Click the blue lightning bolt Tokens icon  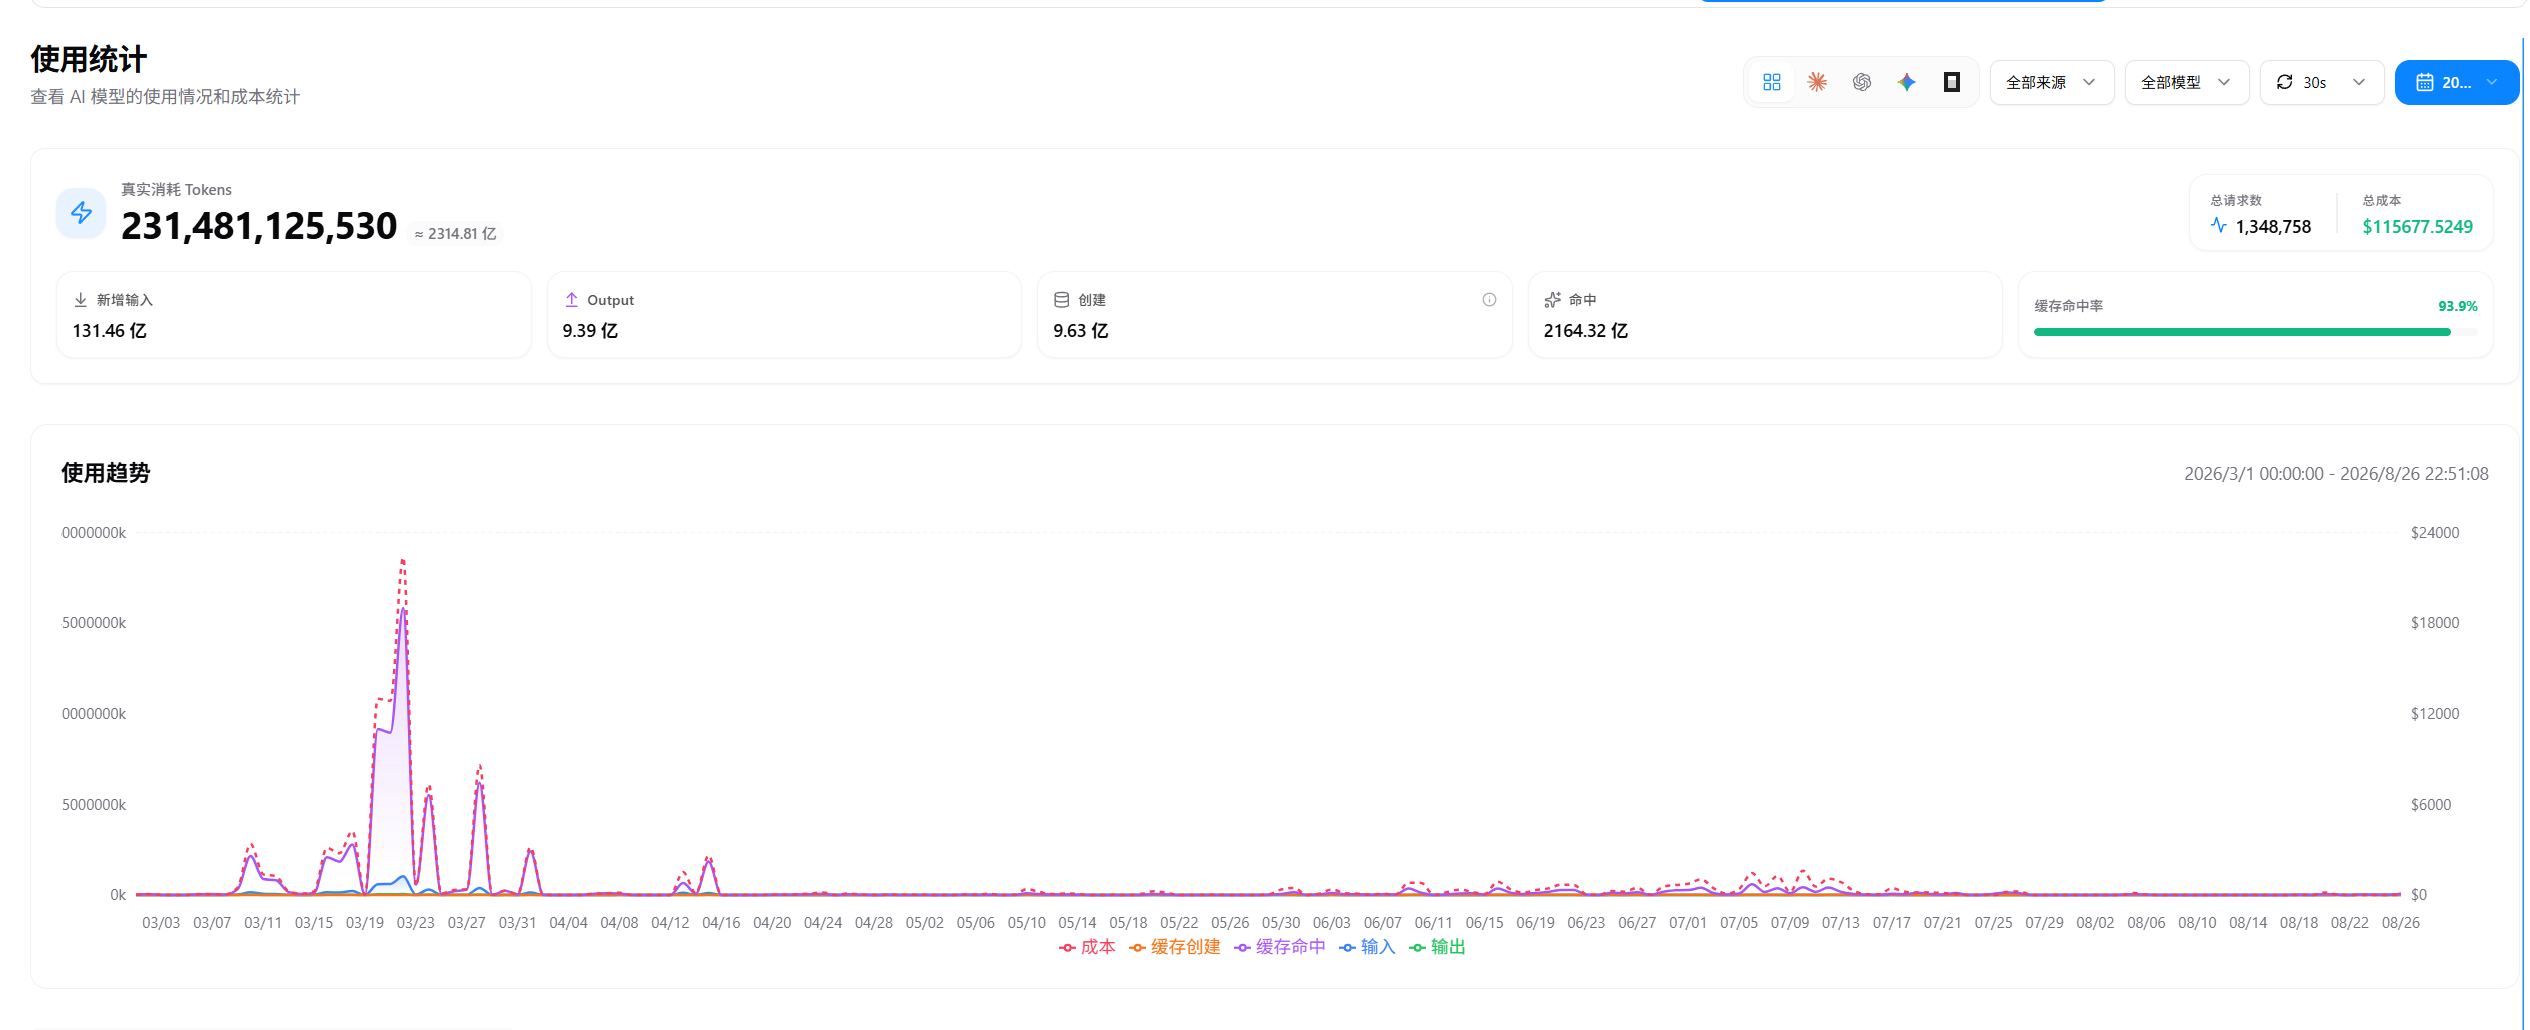coord(81,213)
